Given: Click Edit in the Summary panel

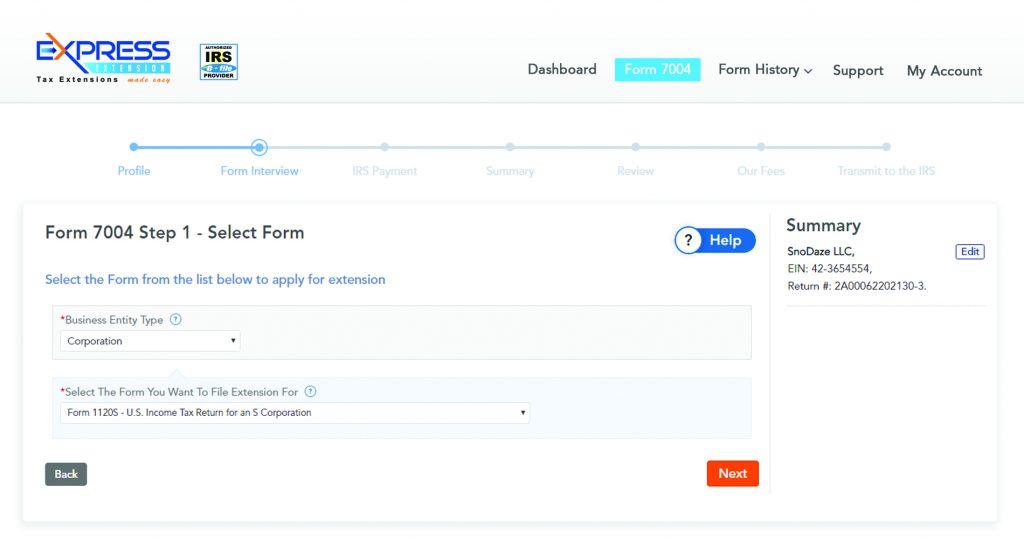Looking at the screenshot, I should [970, 251].
